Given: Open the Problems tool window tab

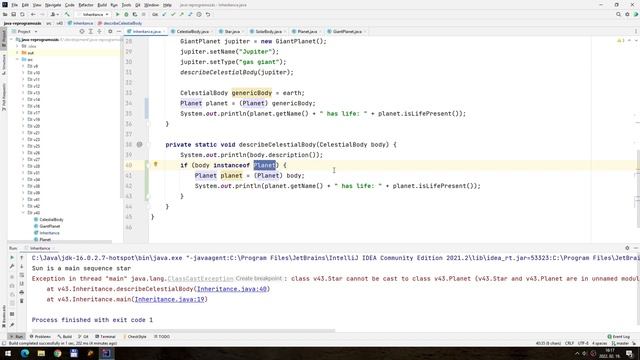Looking at the screenshot, I should click(x=40, y=337).
